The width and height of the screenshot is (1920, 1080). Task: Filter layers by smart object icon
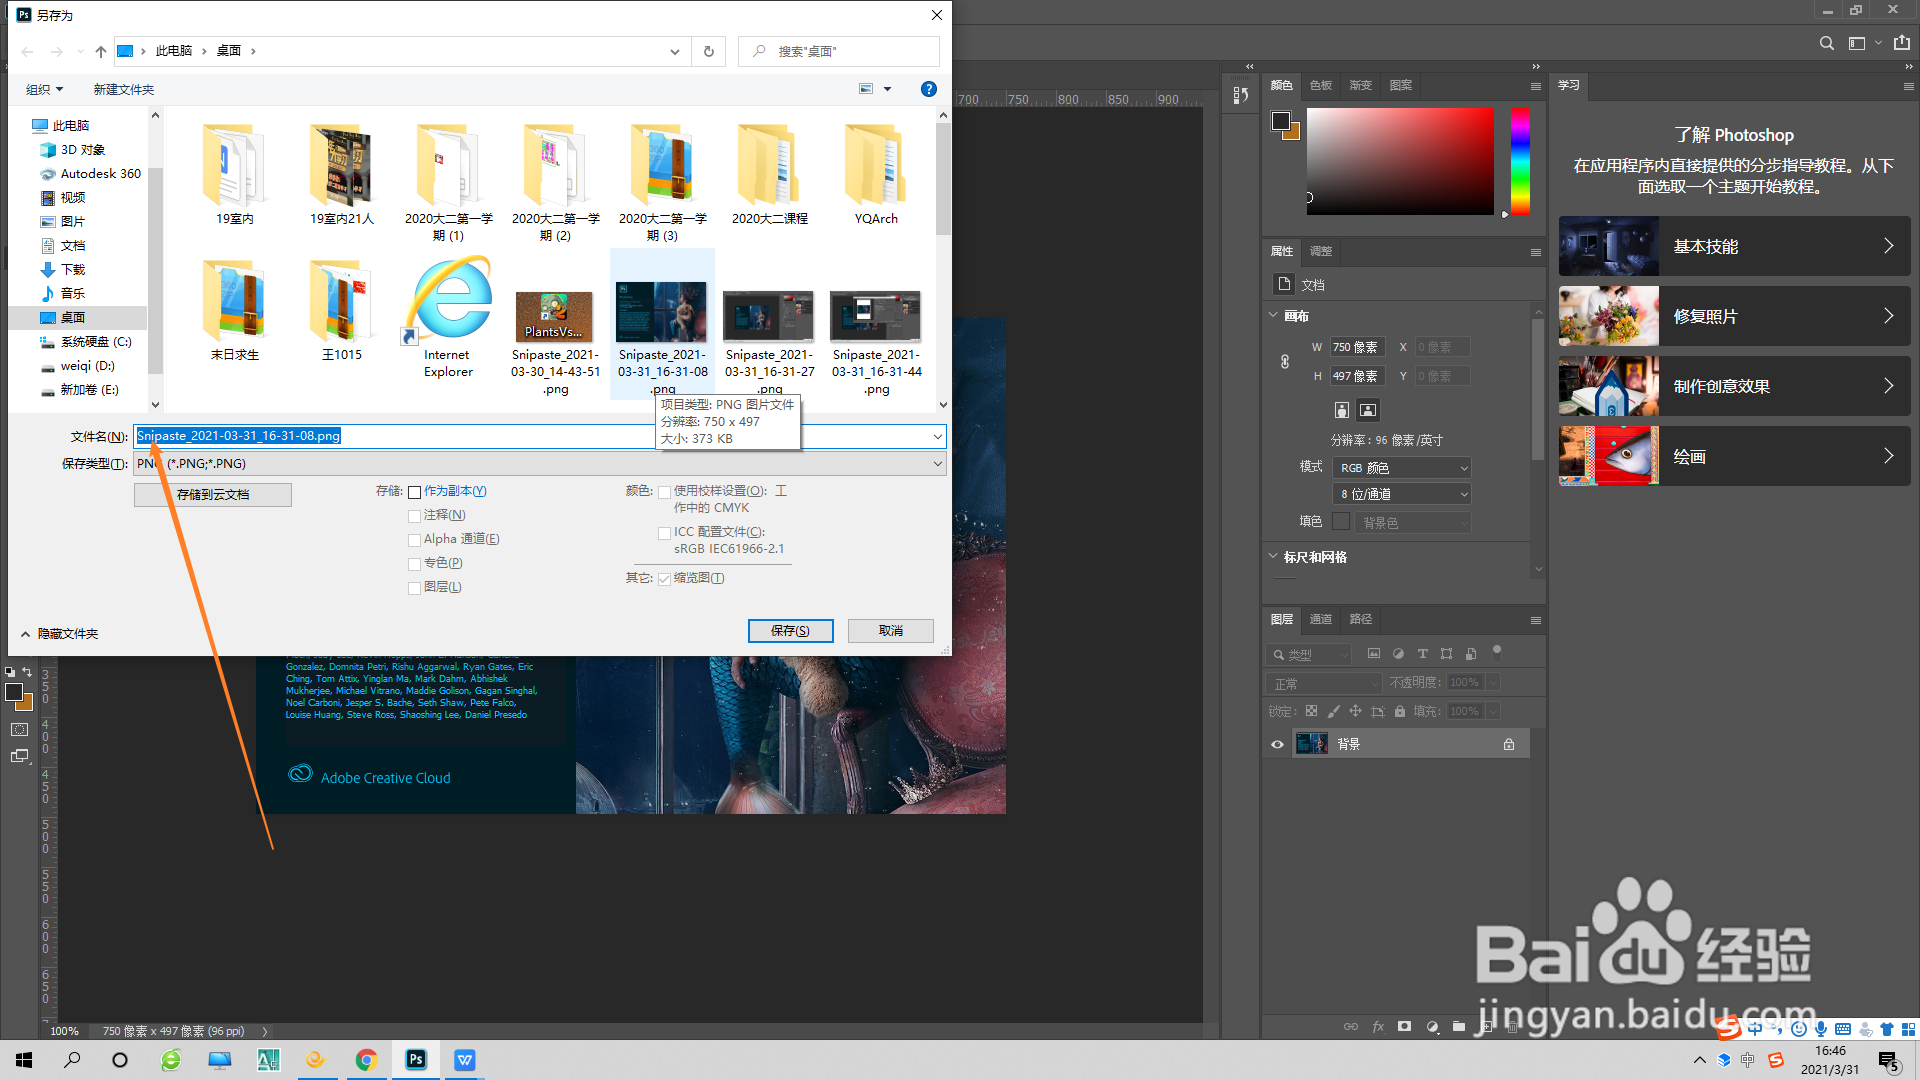point(1471,654)
